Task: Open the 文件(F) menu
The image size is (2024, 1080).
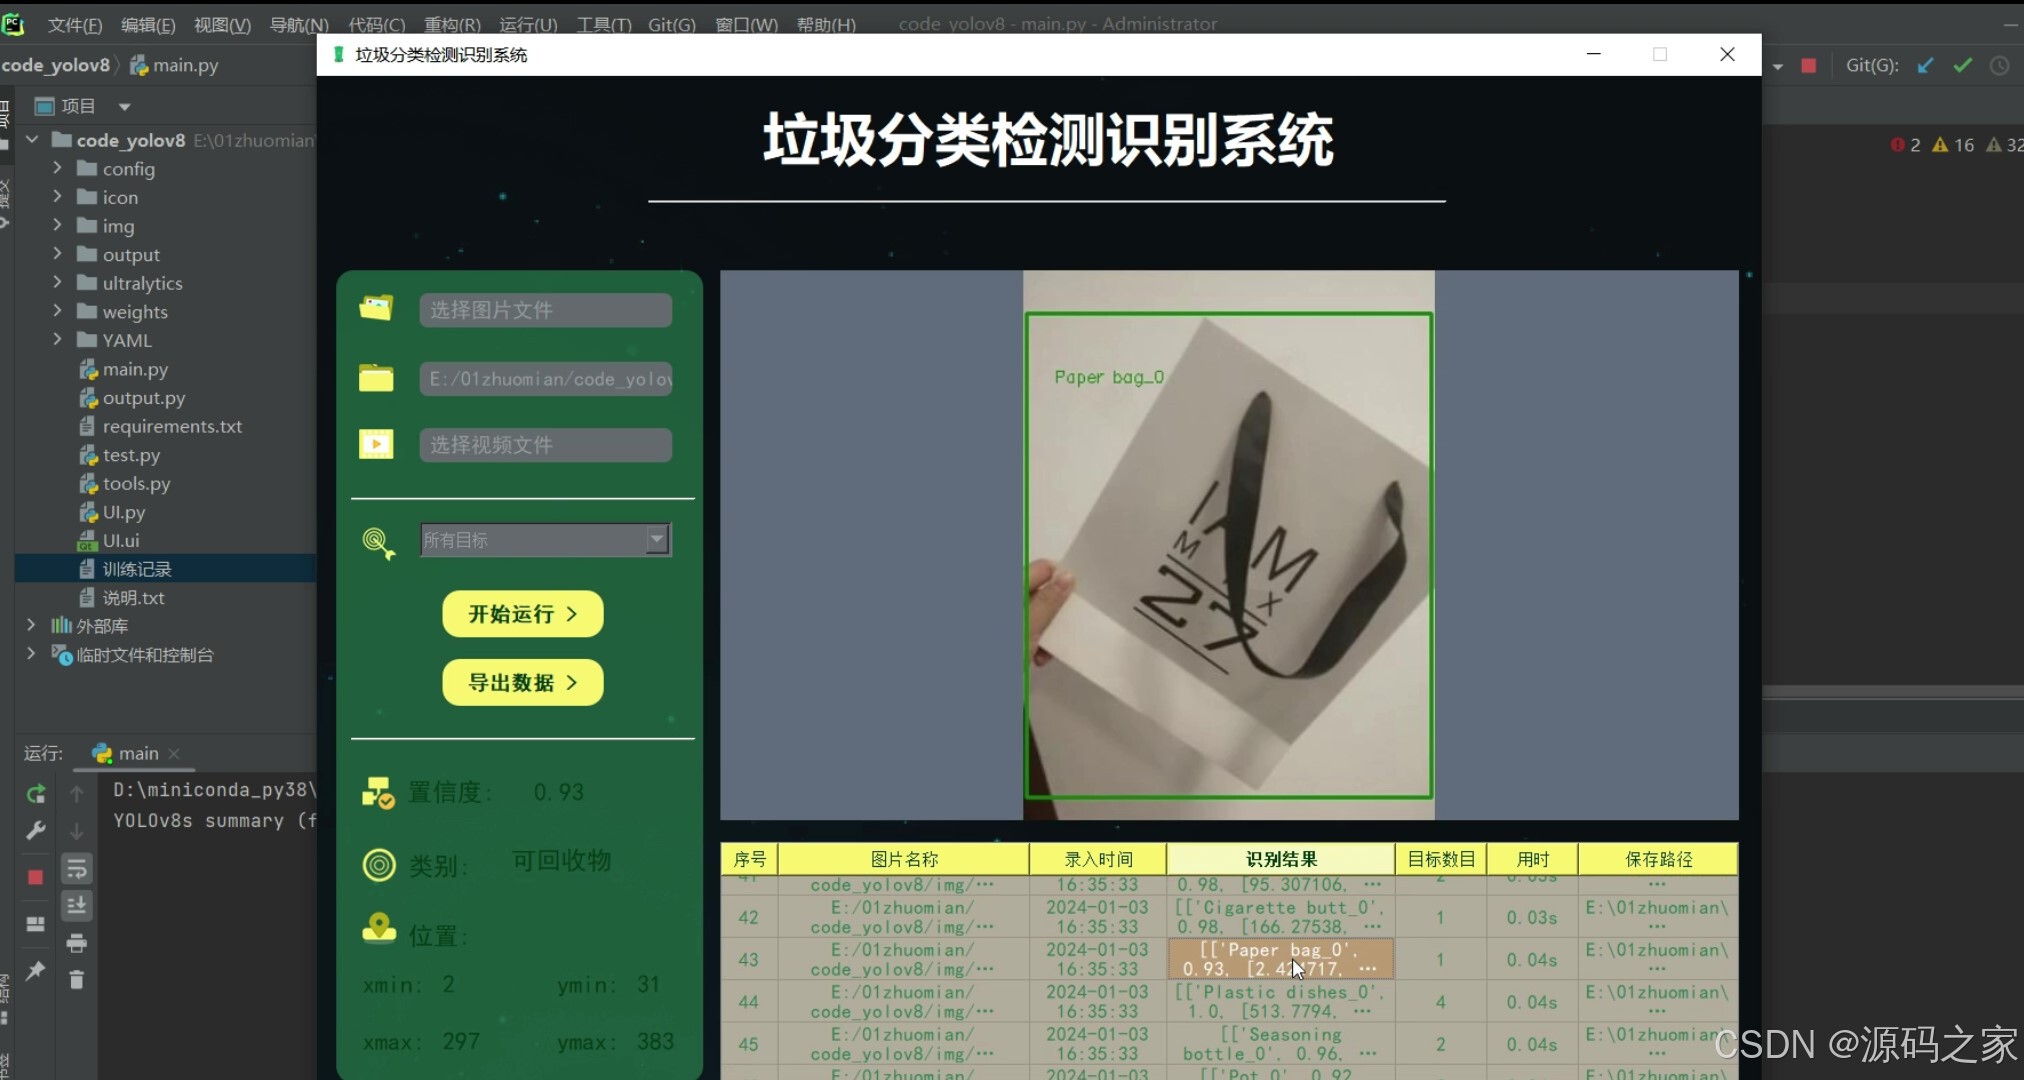Action: (75, 24)
